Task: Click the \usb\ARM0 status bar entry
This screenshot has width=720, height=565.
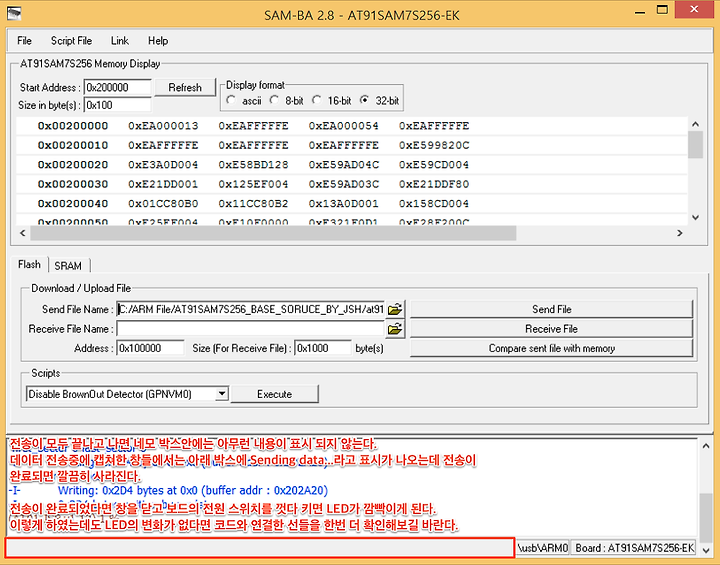Action: click(x=542, y=548)
